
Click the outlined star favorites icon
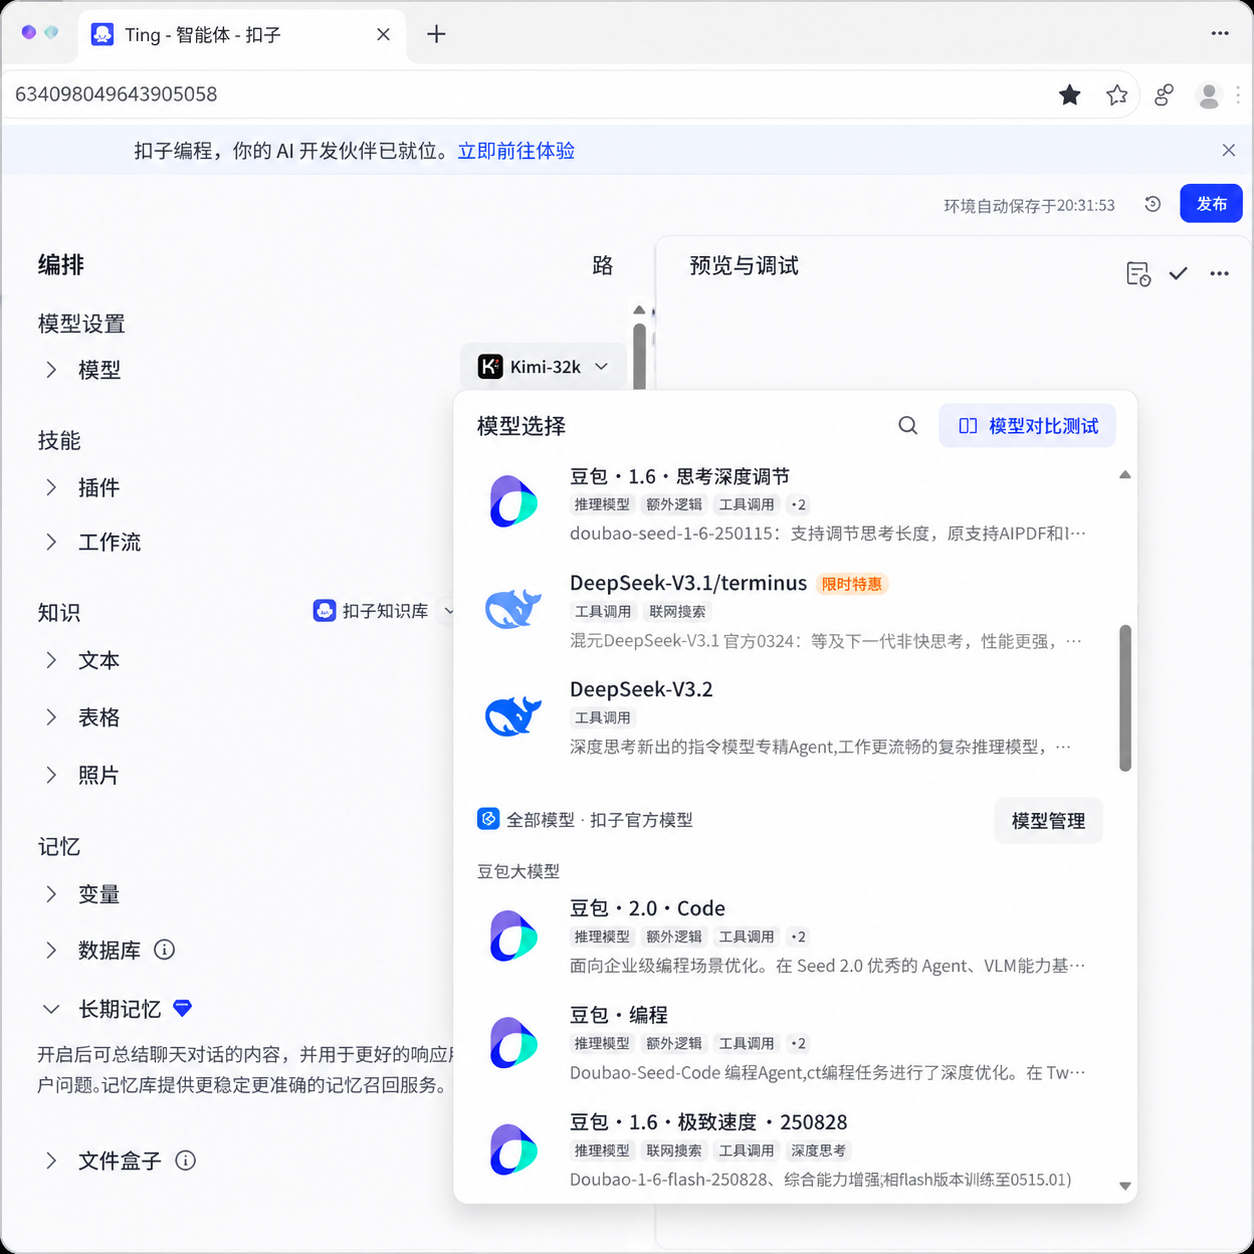point(1117,95)
